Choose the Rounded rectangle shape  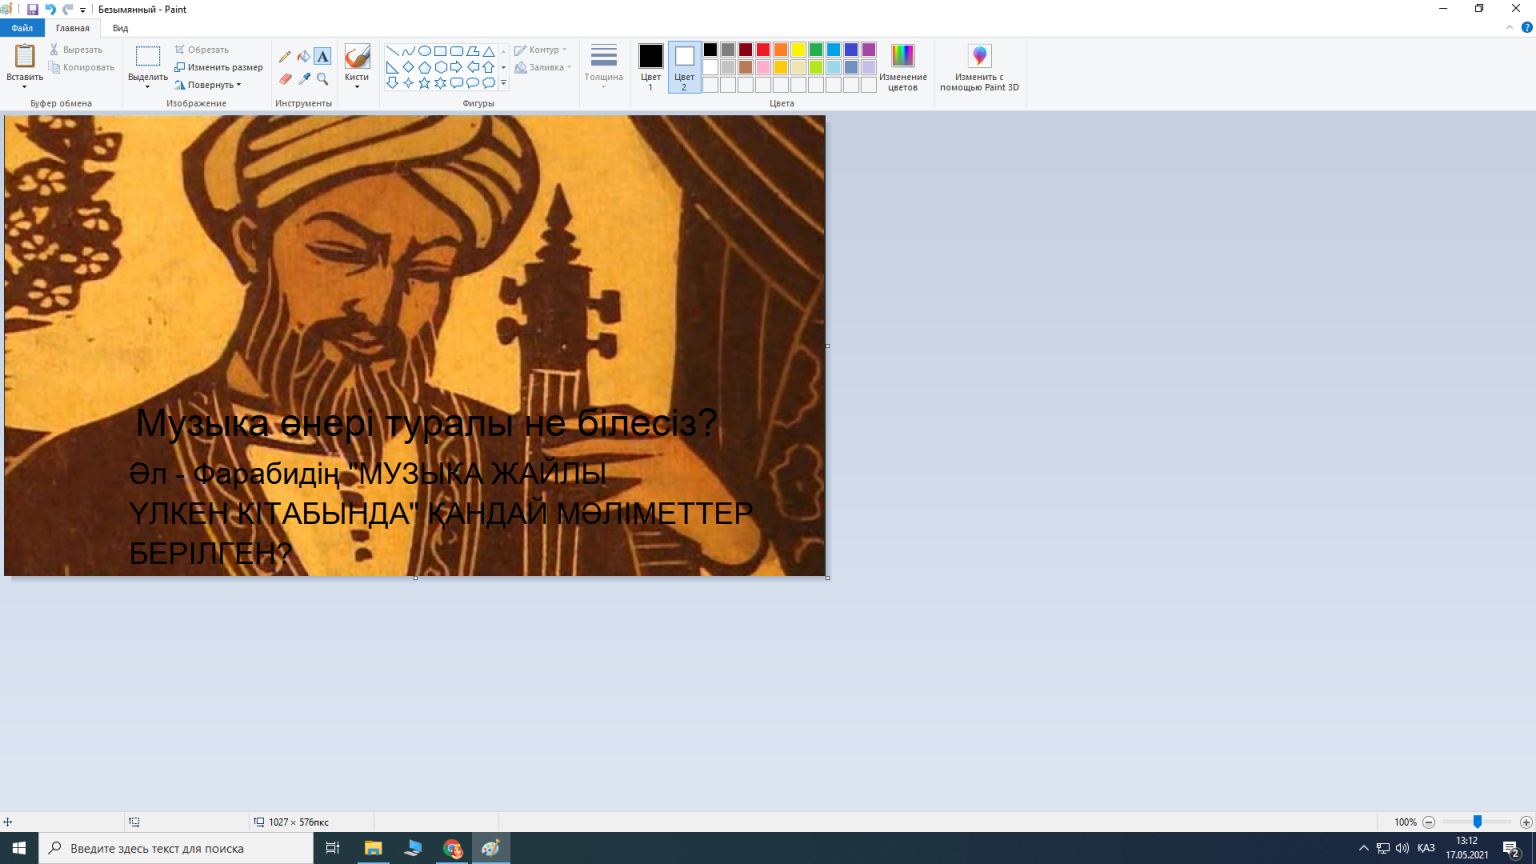point(456,51)
